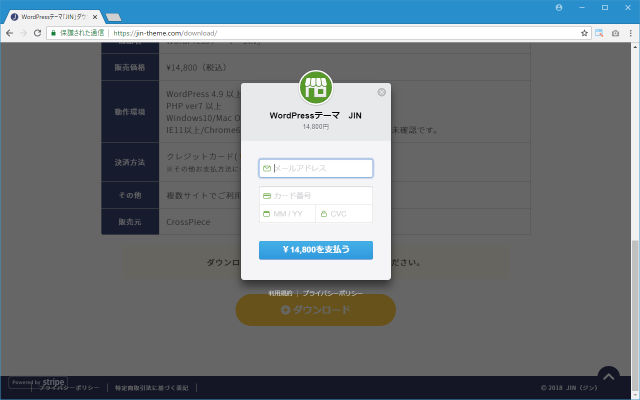
Task: Click the email address input field
Action: coord(316,168)
